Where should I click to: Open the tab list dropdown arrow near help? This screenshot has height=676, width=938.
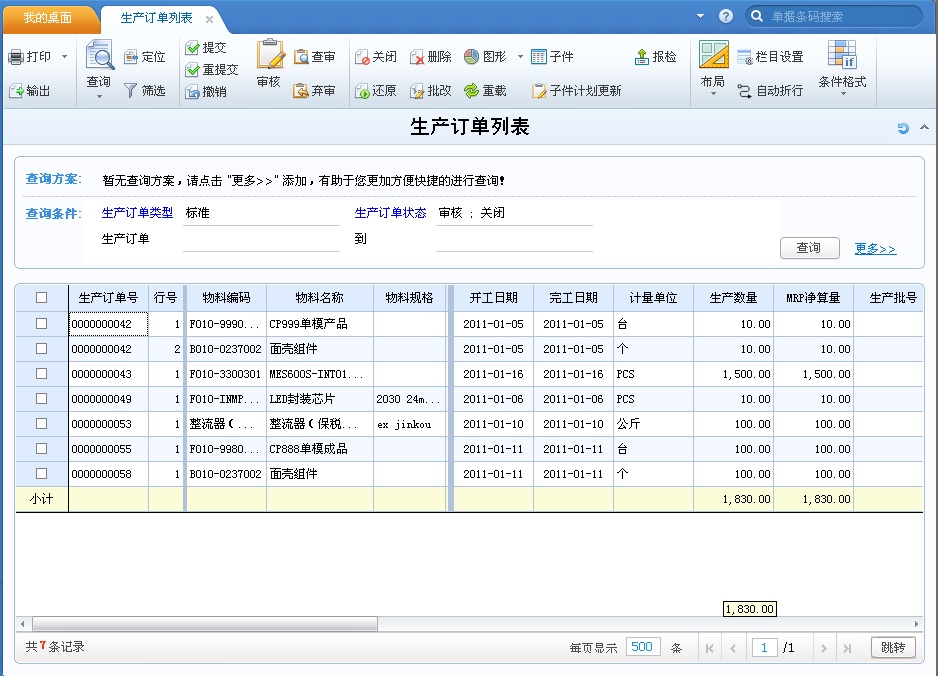click(701, 16)
